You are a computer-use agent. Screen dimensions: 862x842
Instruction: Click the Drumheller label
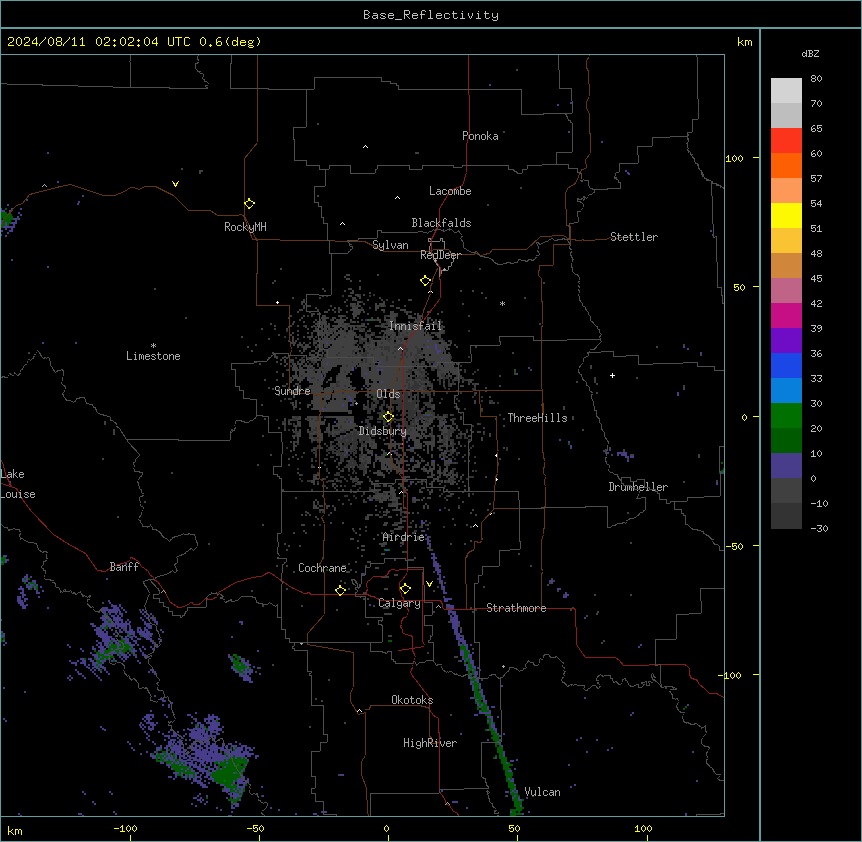click(638, 487)
